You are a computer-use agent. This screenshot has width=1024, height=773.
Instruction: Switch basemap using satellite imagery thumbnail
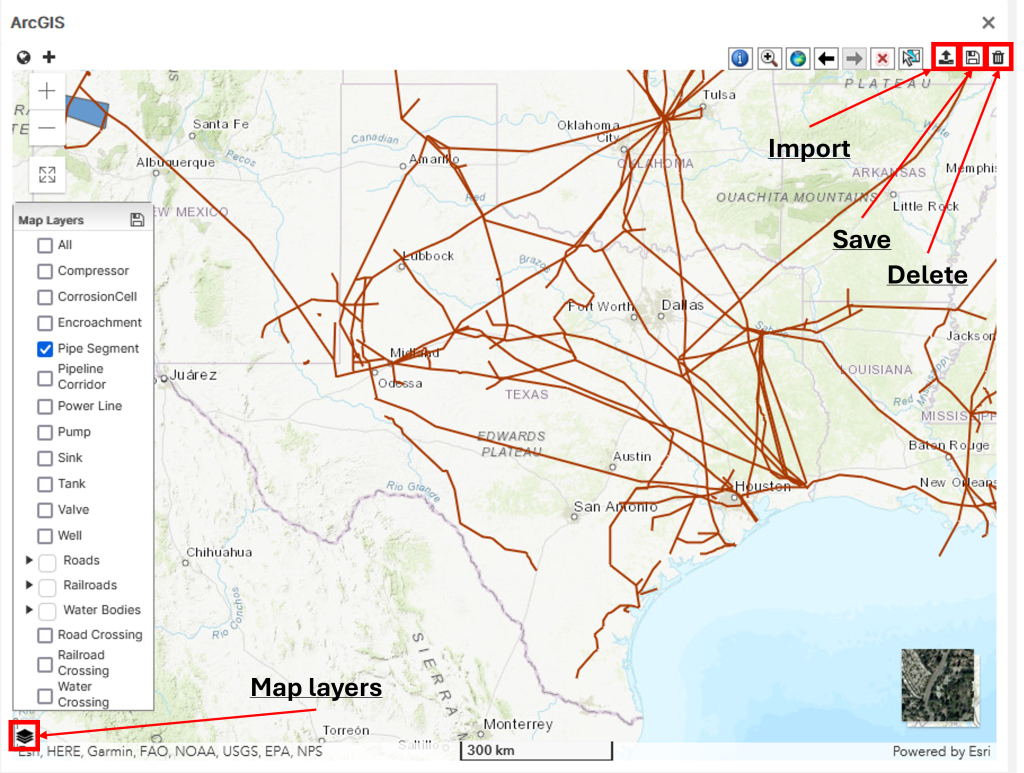[937, 685]
